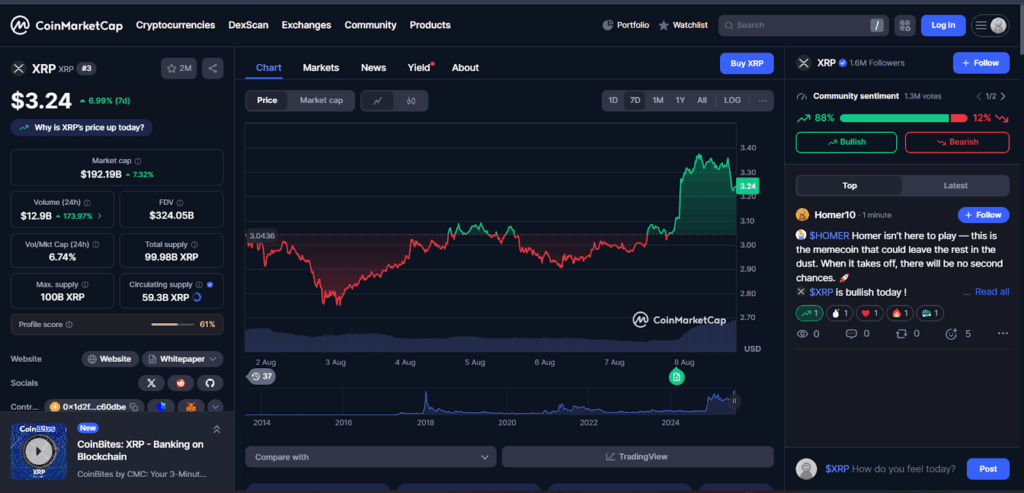Viewport: 1024px width, 493px height.
Task: Switch to the Markets tab
Action: [x=321, y=68]
